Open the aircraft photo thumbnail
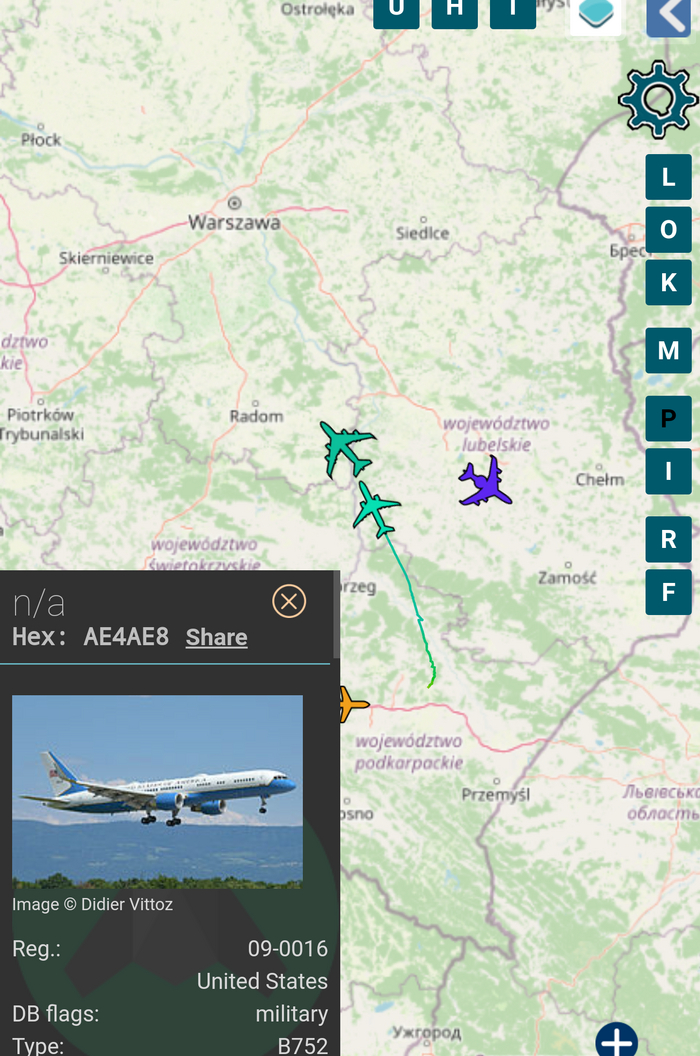This screenshot has height=1056, width=700. click(157, 791)
